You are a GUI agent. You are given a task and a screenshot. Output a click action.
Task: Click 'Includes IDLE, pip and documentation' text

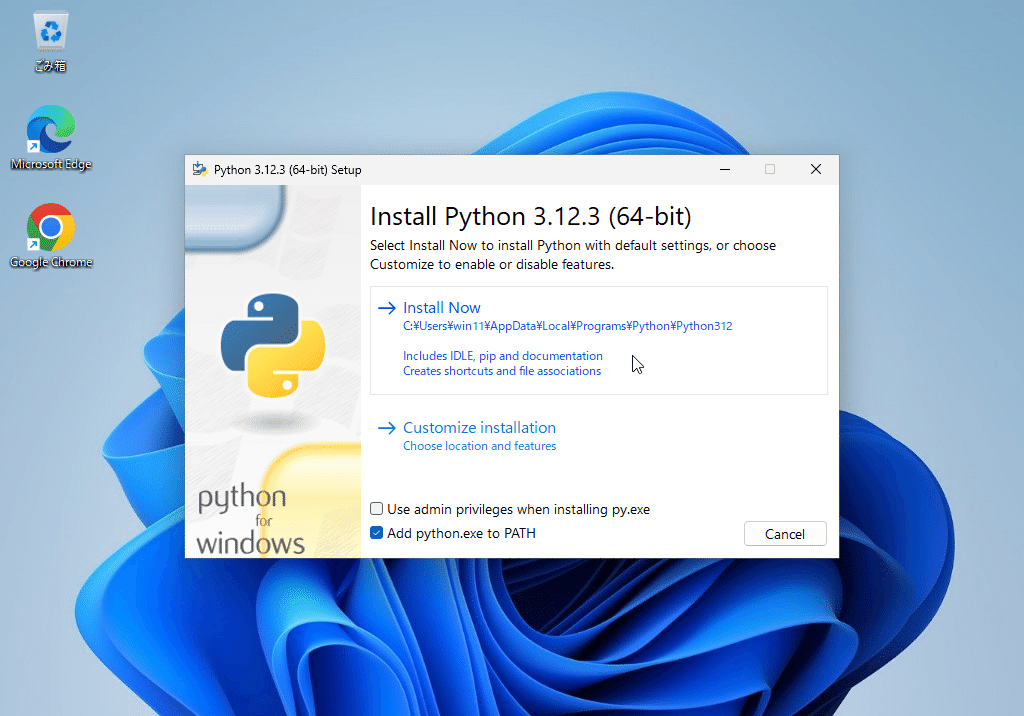[x=503, y=356]
